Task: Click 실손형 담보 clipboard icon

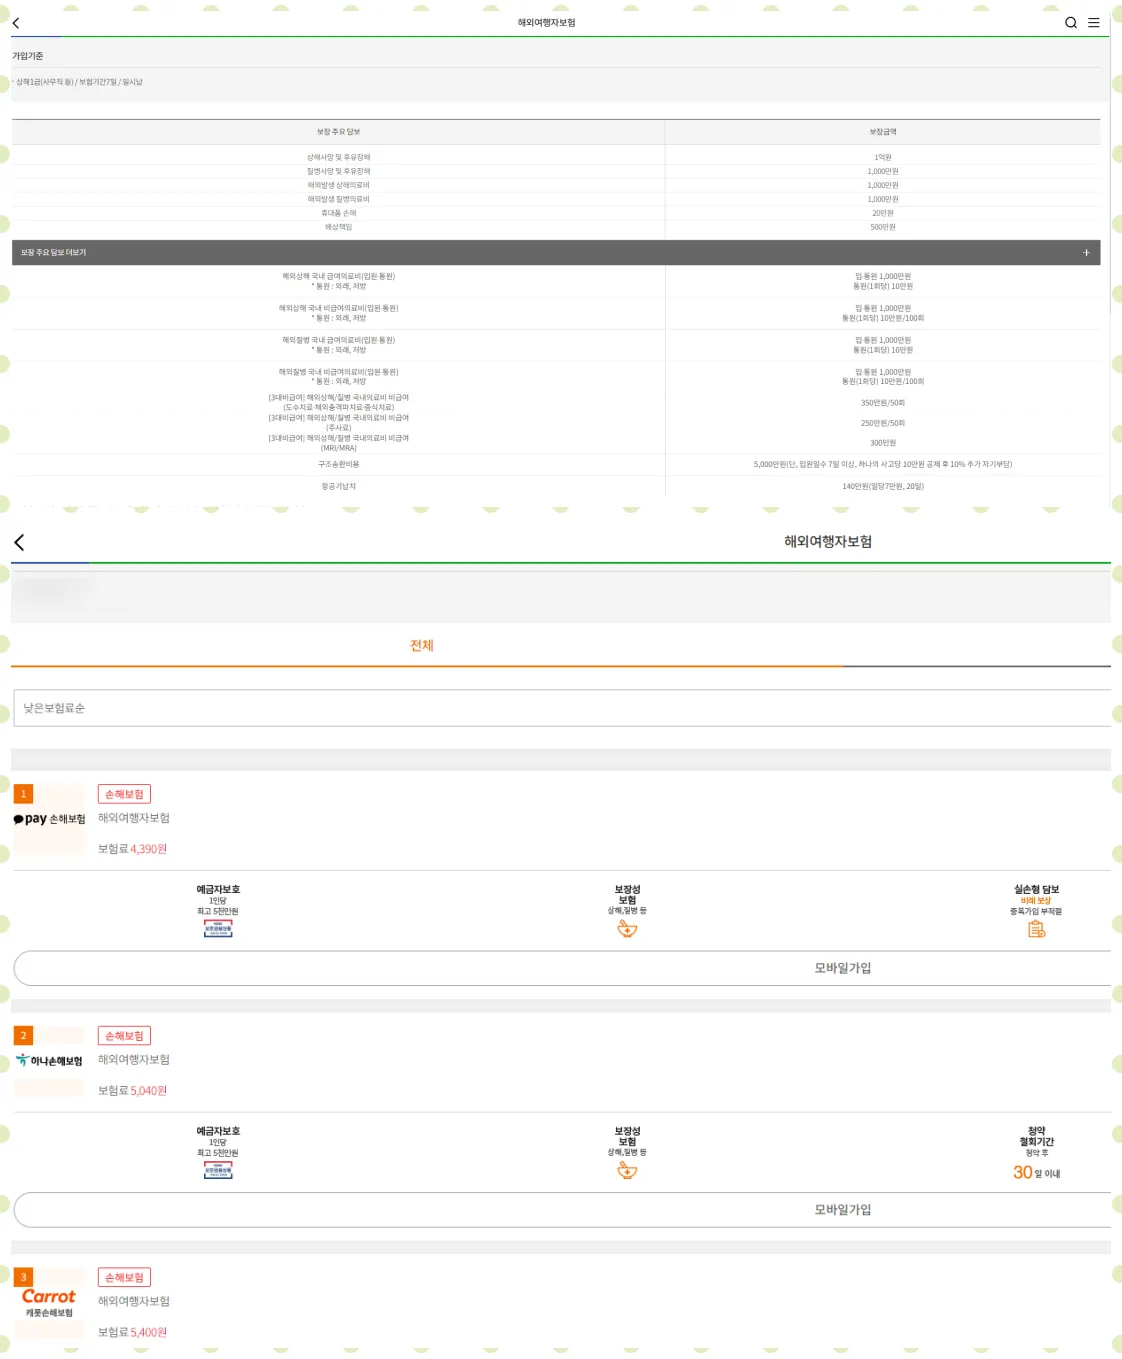Action: (x=1036, y=929)
